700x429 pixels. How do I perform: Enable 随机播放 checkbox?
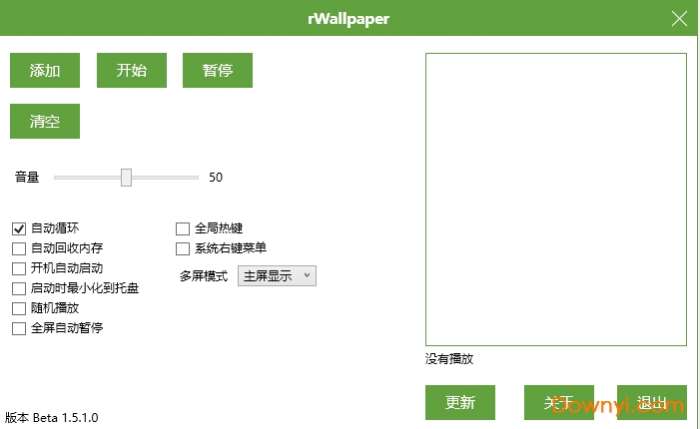(19, 308)
